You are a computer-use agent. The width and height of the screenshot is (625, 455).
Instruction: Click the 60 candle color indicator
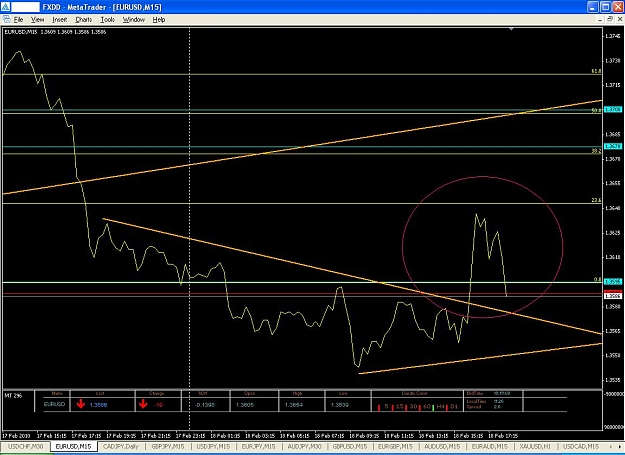click(x=426, y=407)
